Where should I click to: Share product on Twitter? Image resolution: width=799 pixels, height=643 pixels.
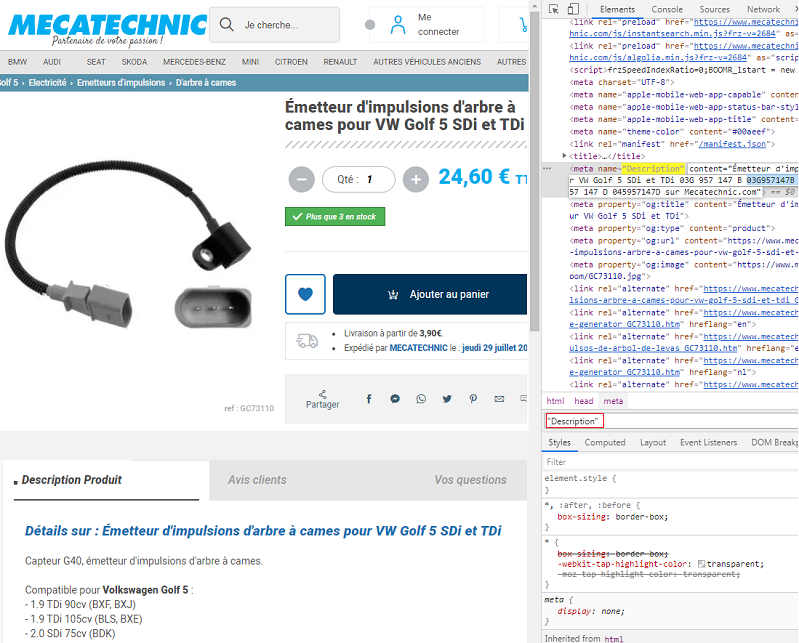point(447,399)
